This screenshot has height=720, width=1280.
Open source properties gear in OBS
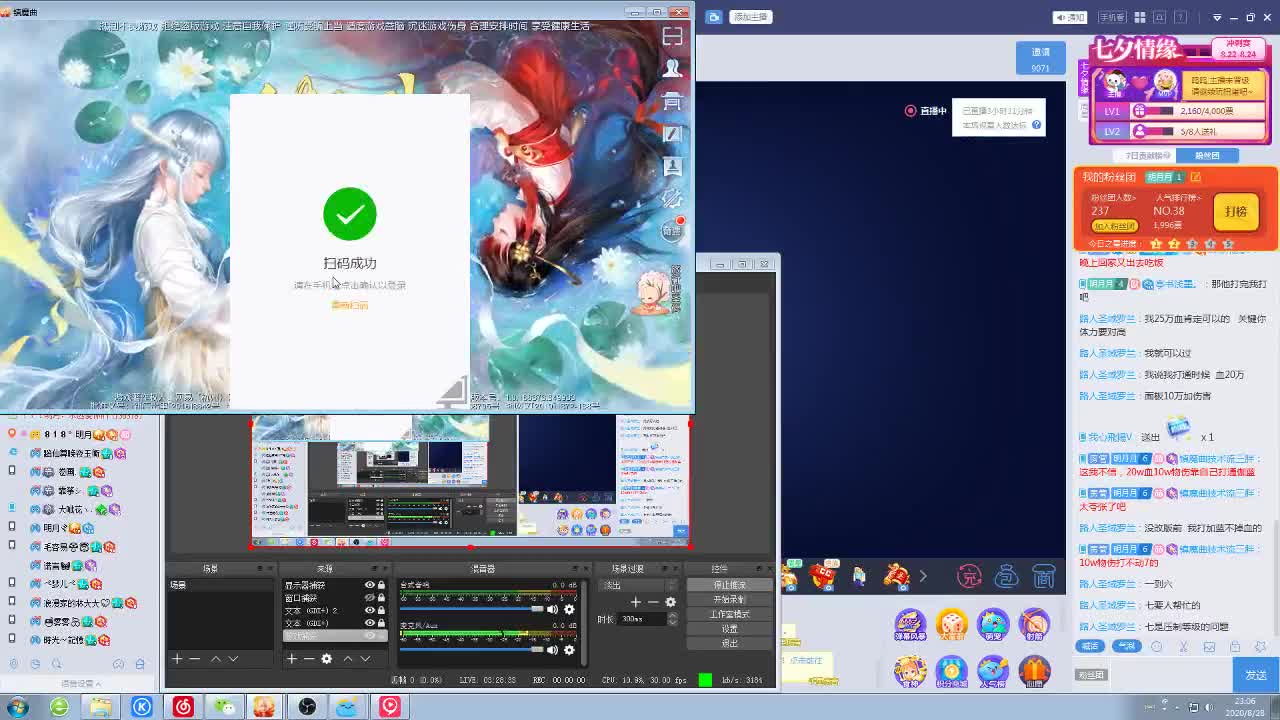326,658
